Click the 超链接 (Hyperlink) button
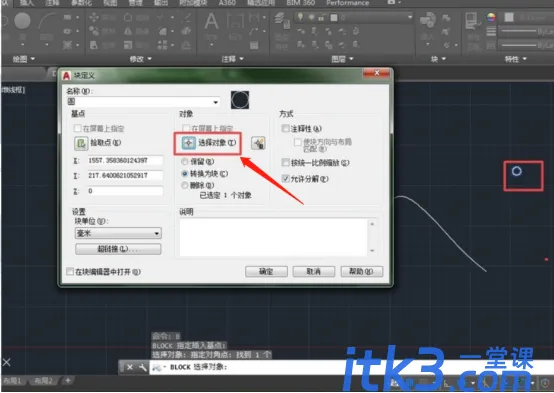Image resolution: width=554 pixels, height=393 pixels. 118,249
